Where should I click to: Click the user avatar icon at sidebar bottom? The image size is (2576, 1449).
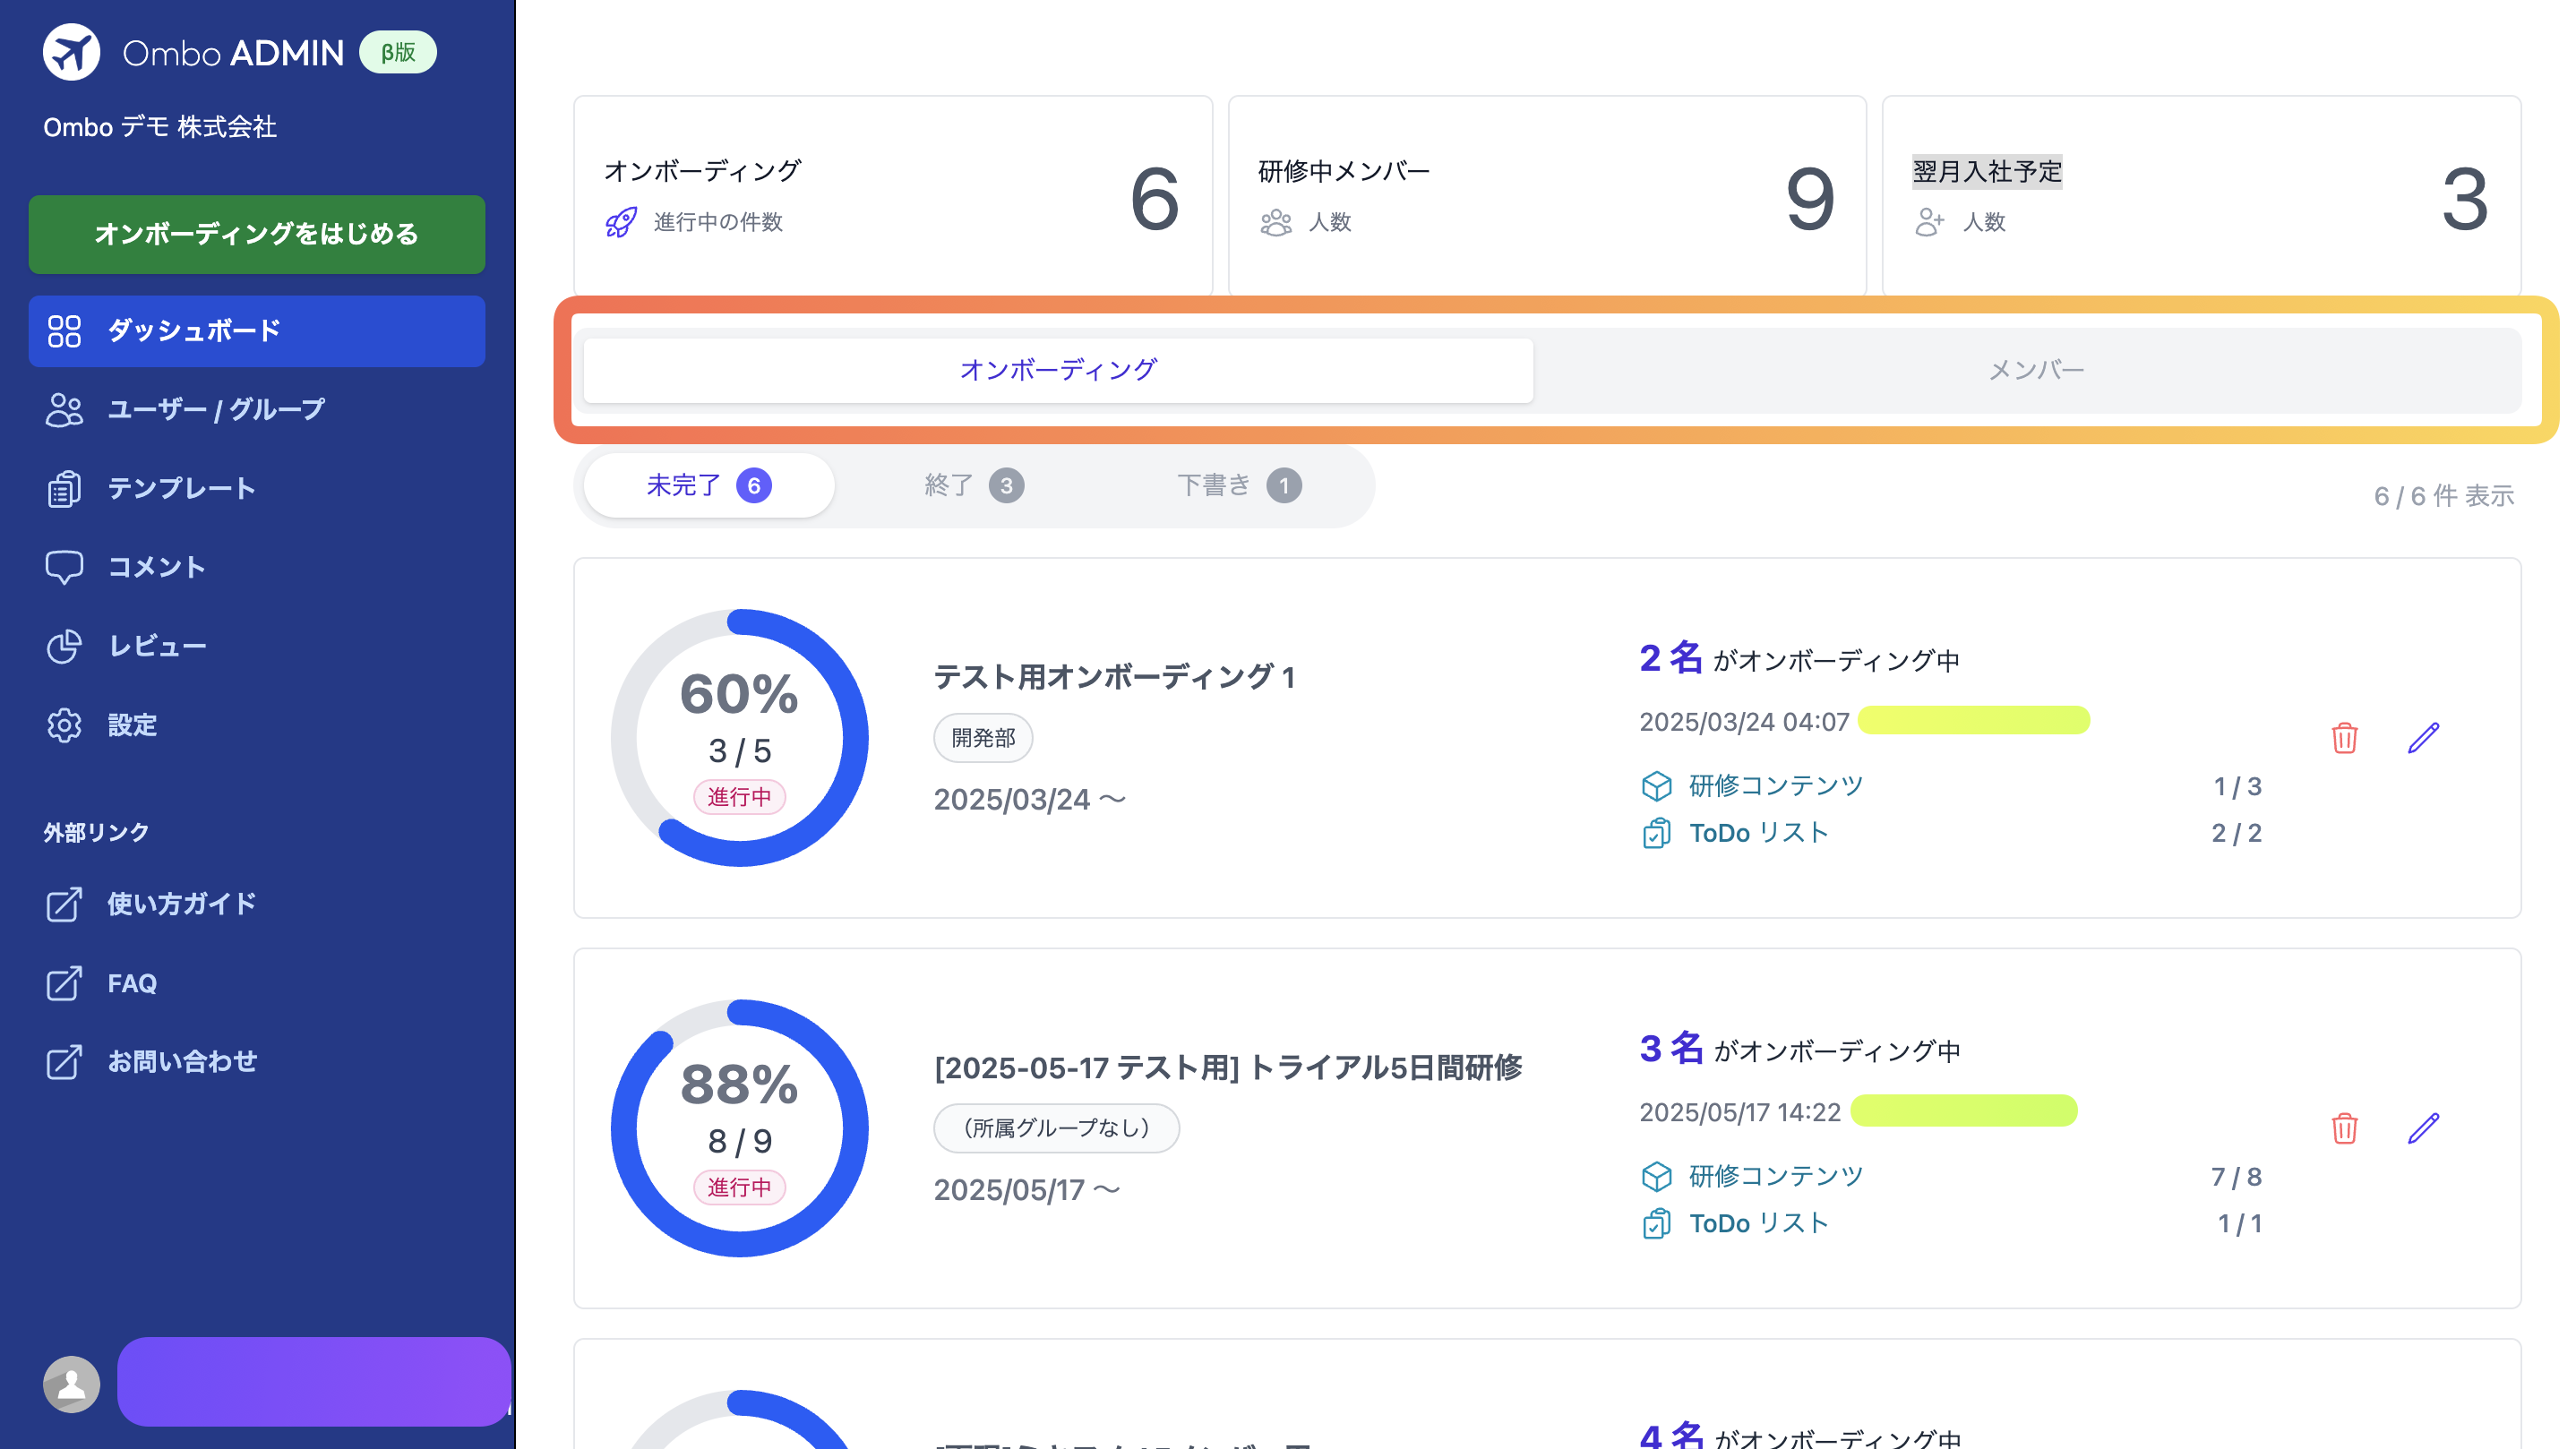coord(71,1384)
